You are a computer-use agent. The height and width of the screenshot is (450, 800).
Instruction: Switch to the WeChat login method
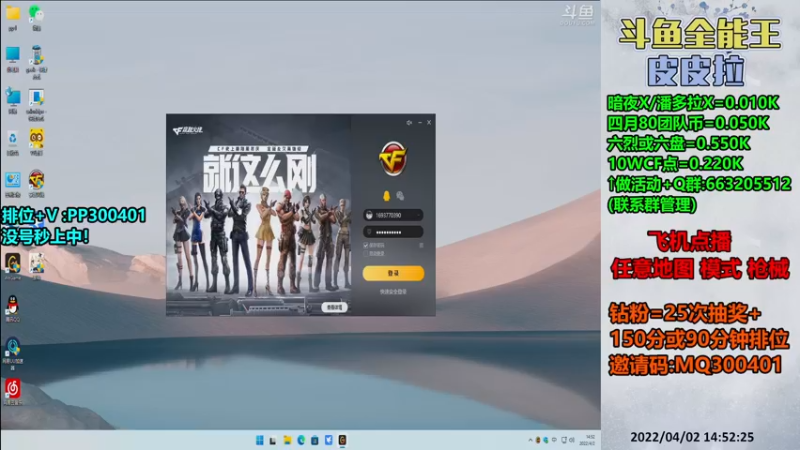pos(400,196)
